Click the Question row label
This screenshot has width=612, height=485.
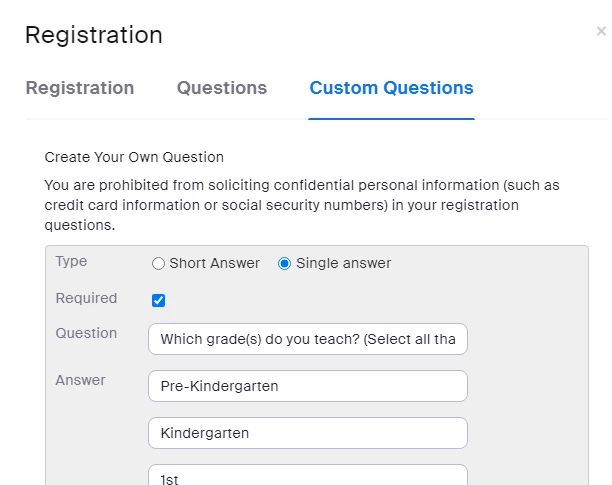click(86, 333)
